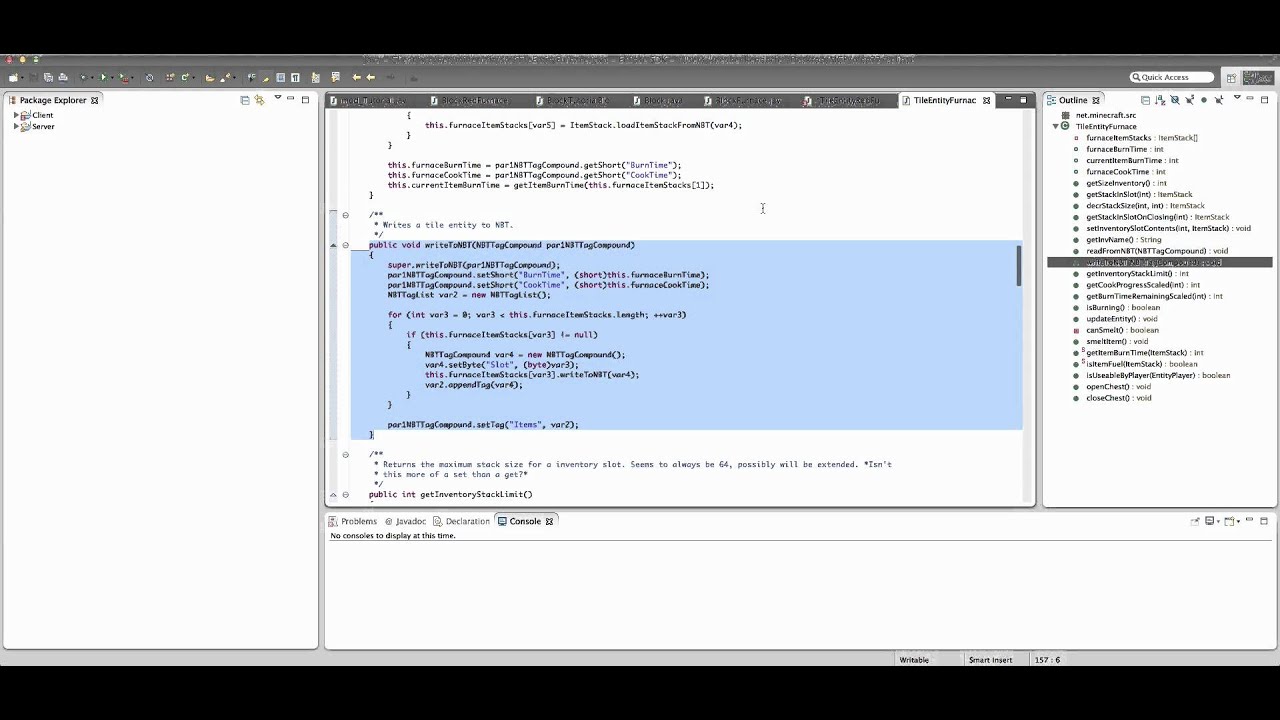Click Last Edit Location yellow arrow
Screen dimensions: 1280x720
[x=356, y=78]
